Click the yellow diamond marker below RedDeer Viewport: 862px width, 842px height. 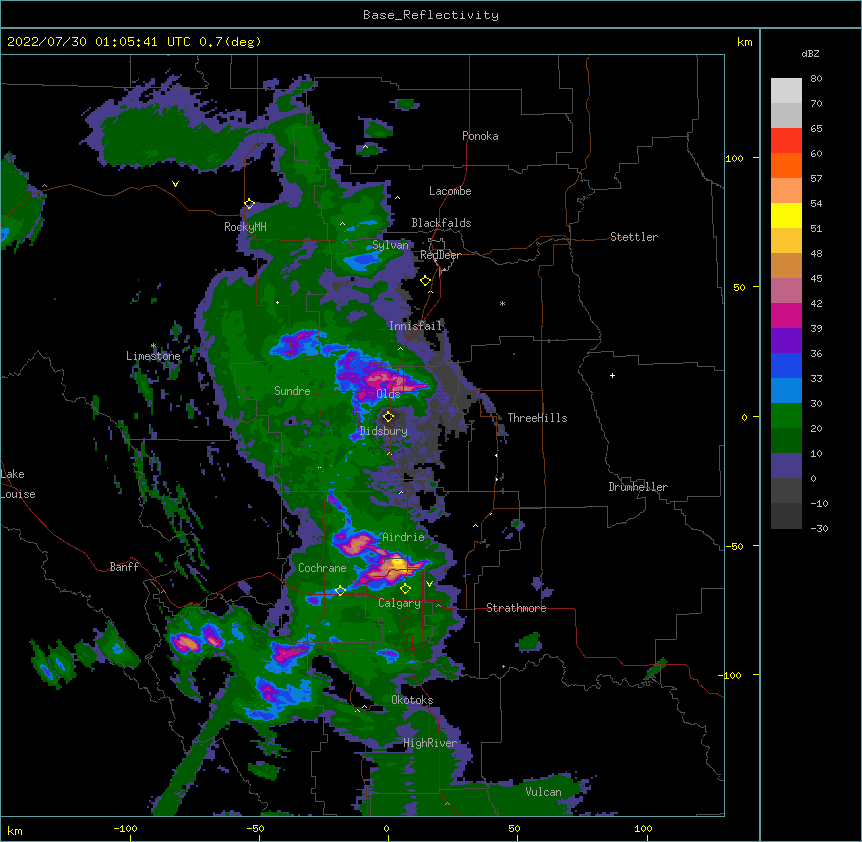tap(425, 281)
